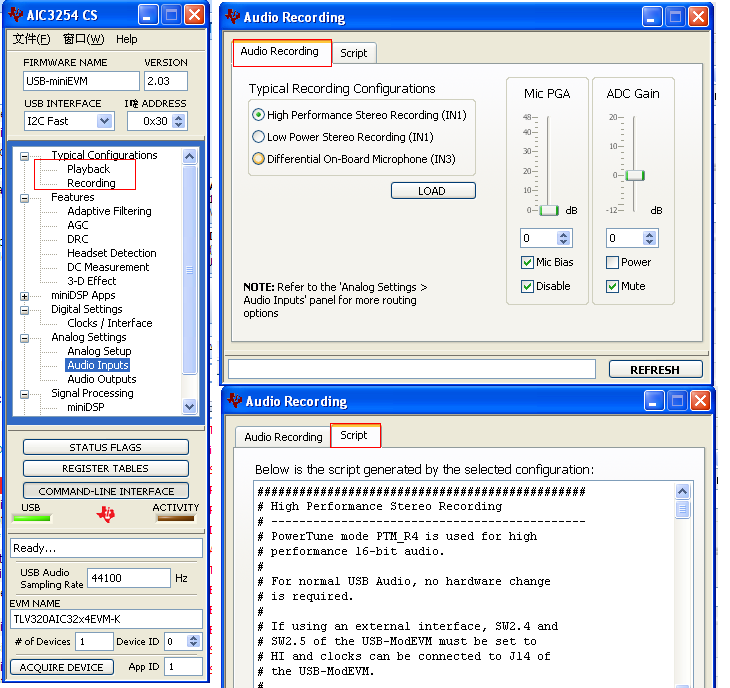
Task: Expand the miniDSP Apps tree node
Action: click(24, 296)
